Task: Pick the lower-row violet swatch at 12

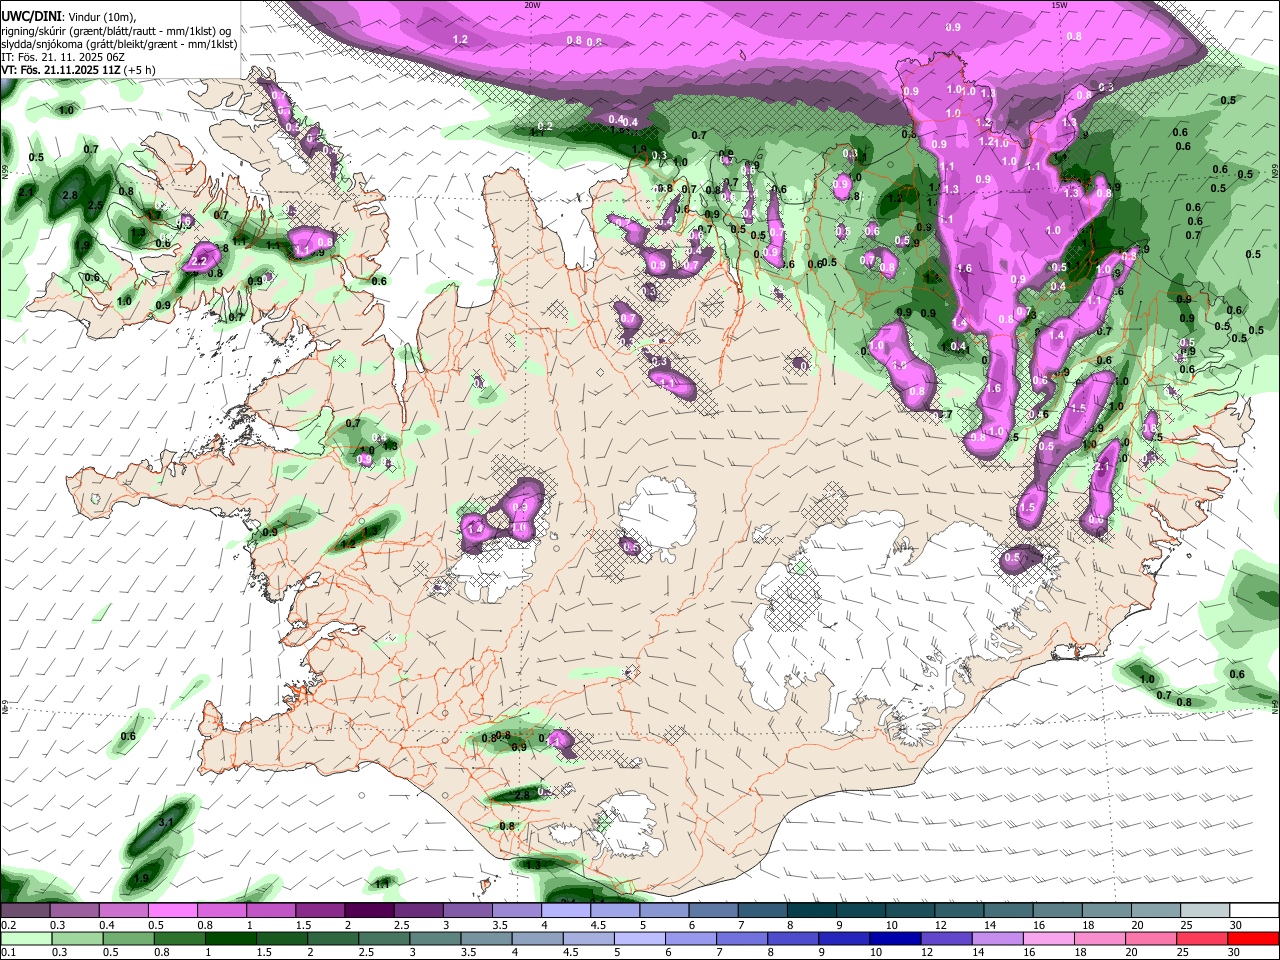Action: pos(947,938)
